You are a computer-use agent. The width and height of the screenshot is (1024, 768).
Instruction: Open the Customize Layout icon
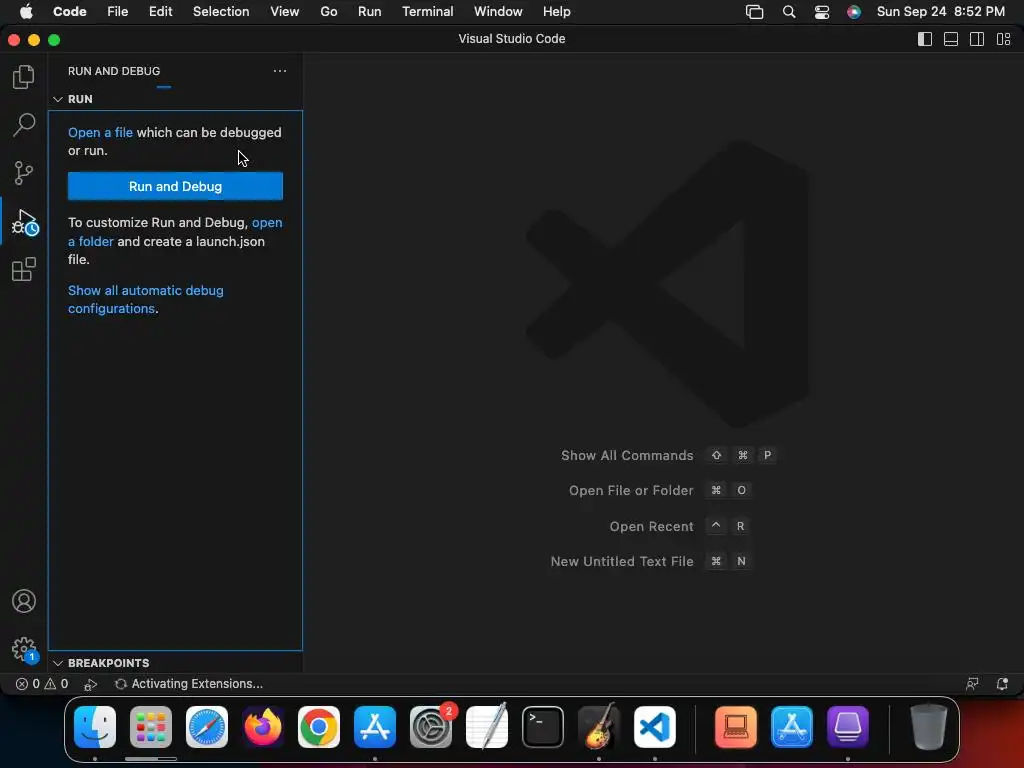(x=1004, y=39)
